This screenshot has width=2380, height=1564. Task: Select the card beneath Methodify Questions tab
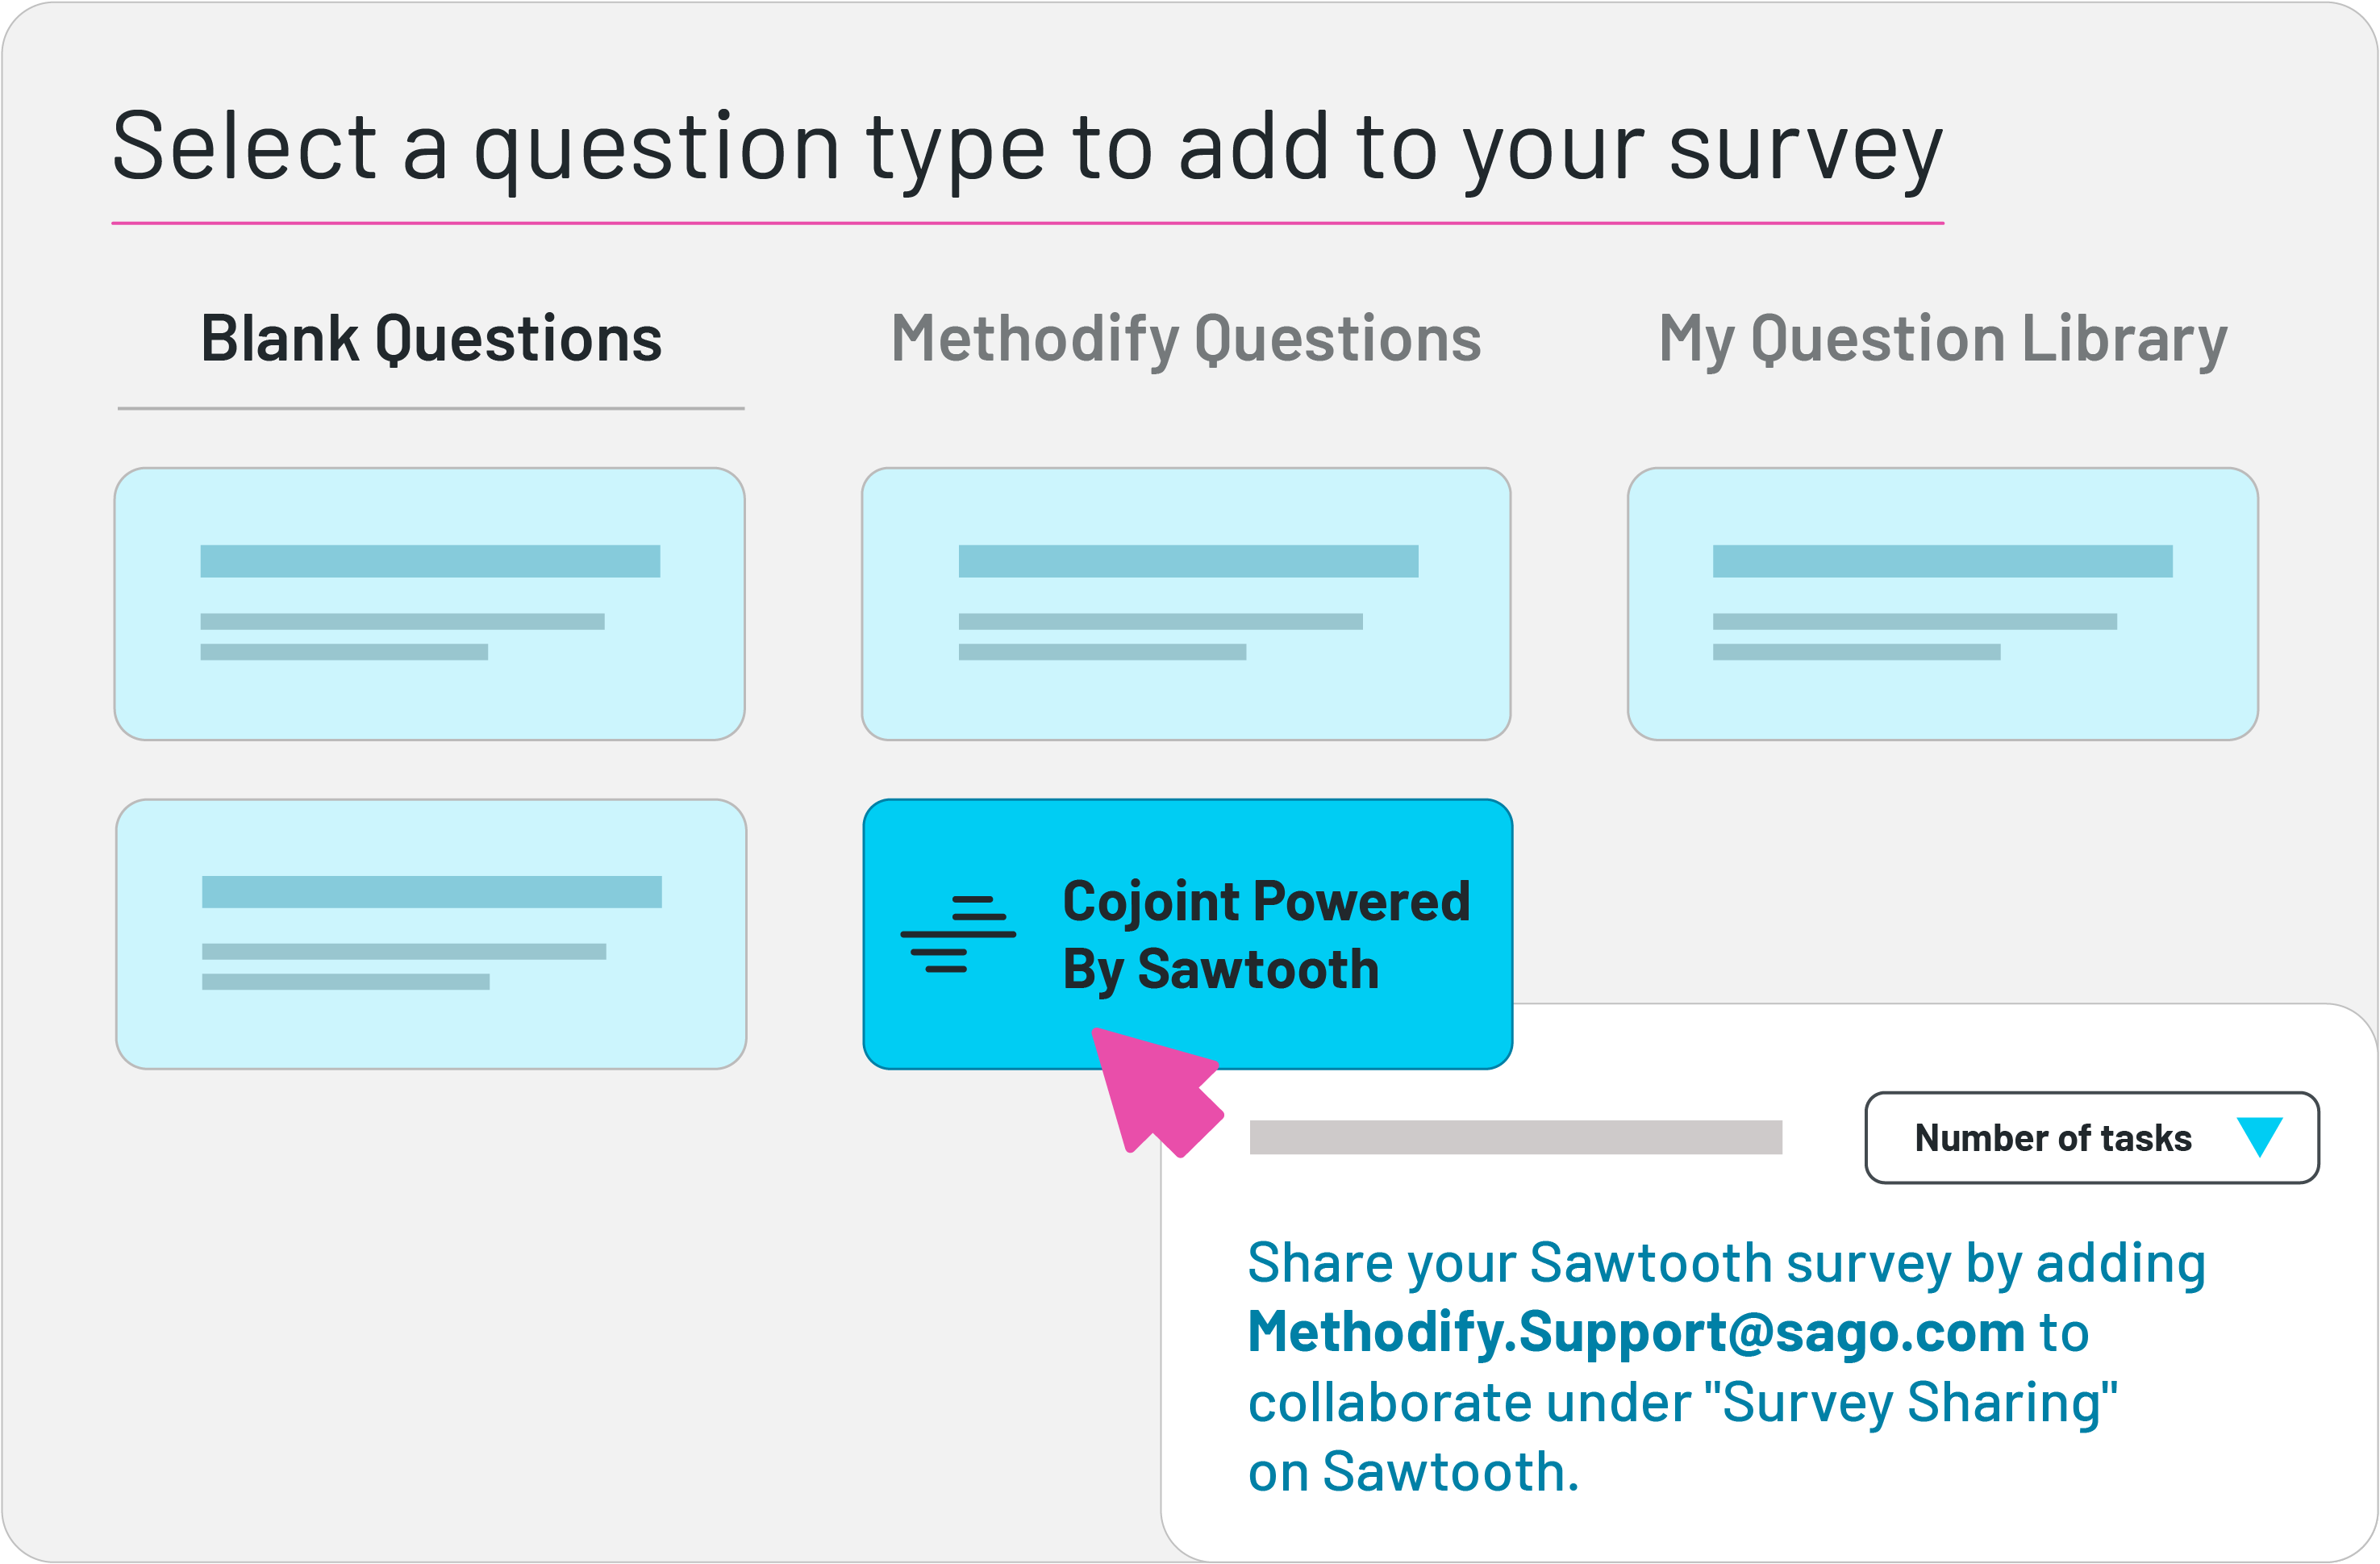[x=1186, y=604]
